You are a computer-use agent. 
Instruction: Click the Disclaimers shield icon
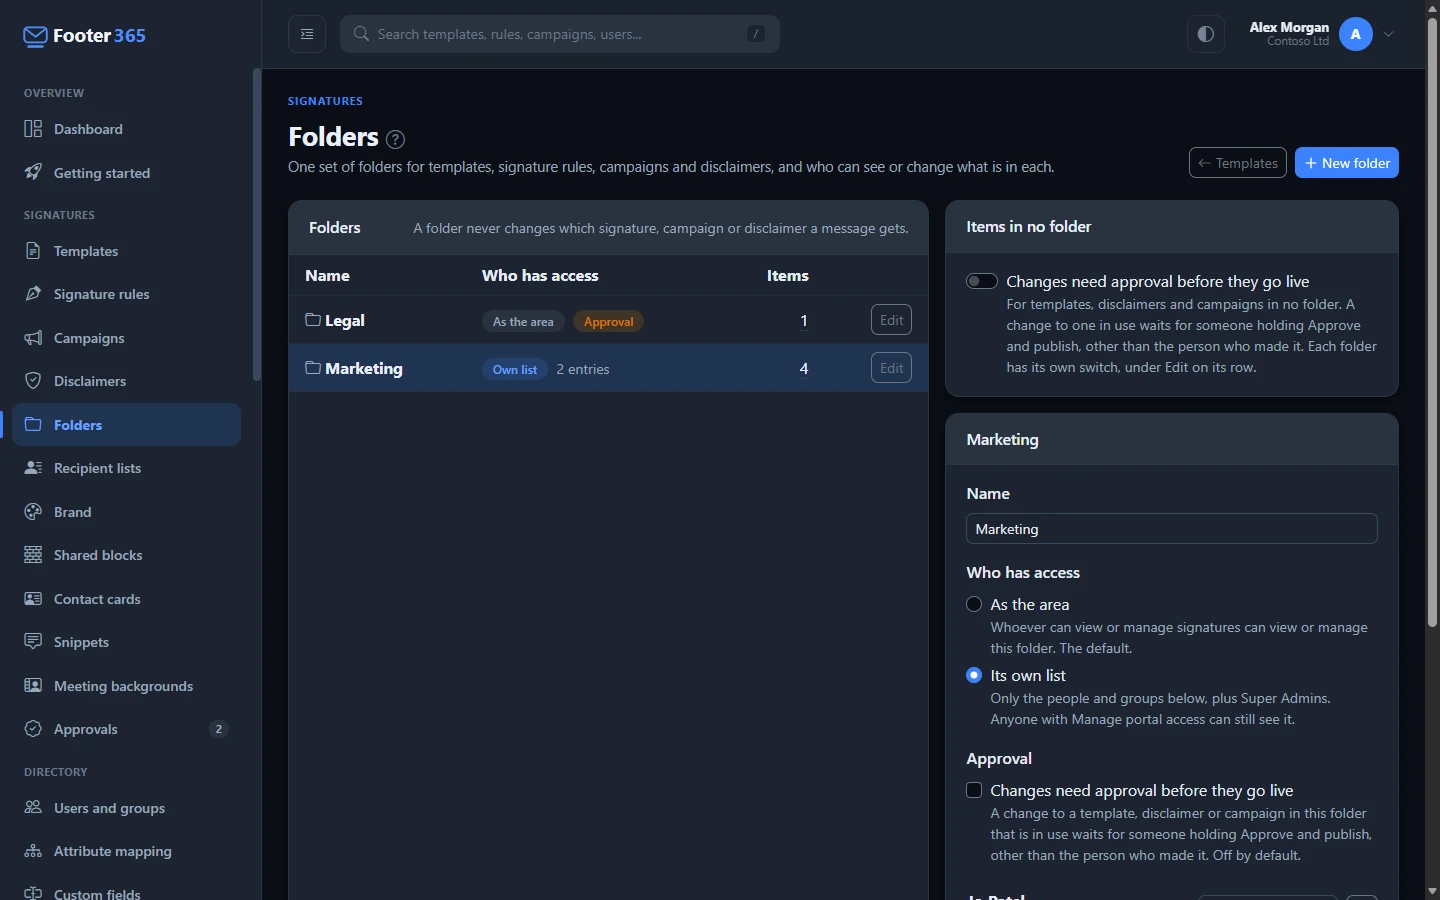tap(33, 381)
